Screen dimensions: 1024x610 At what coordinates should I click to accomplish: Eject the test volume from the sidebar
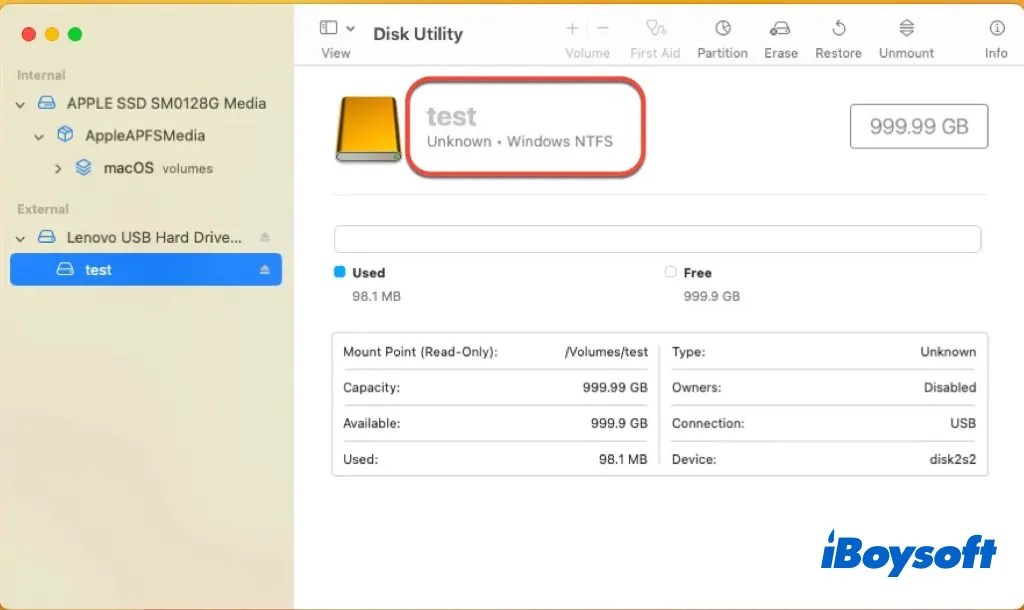click(x=264, y=269)
